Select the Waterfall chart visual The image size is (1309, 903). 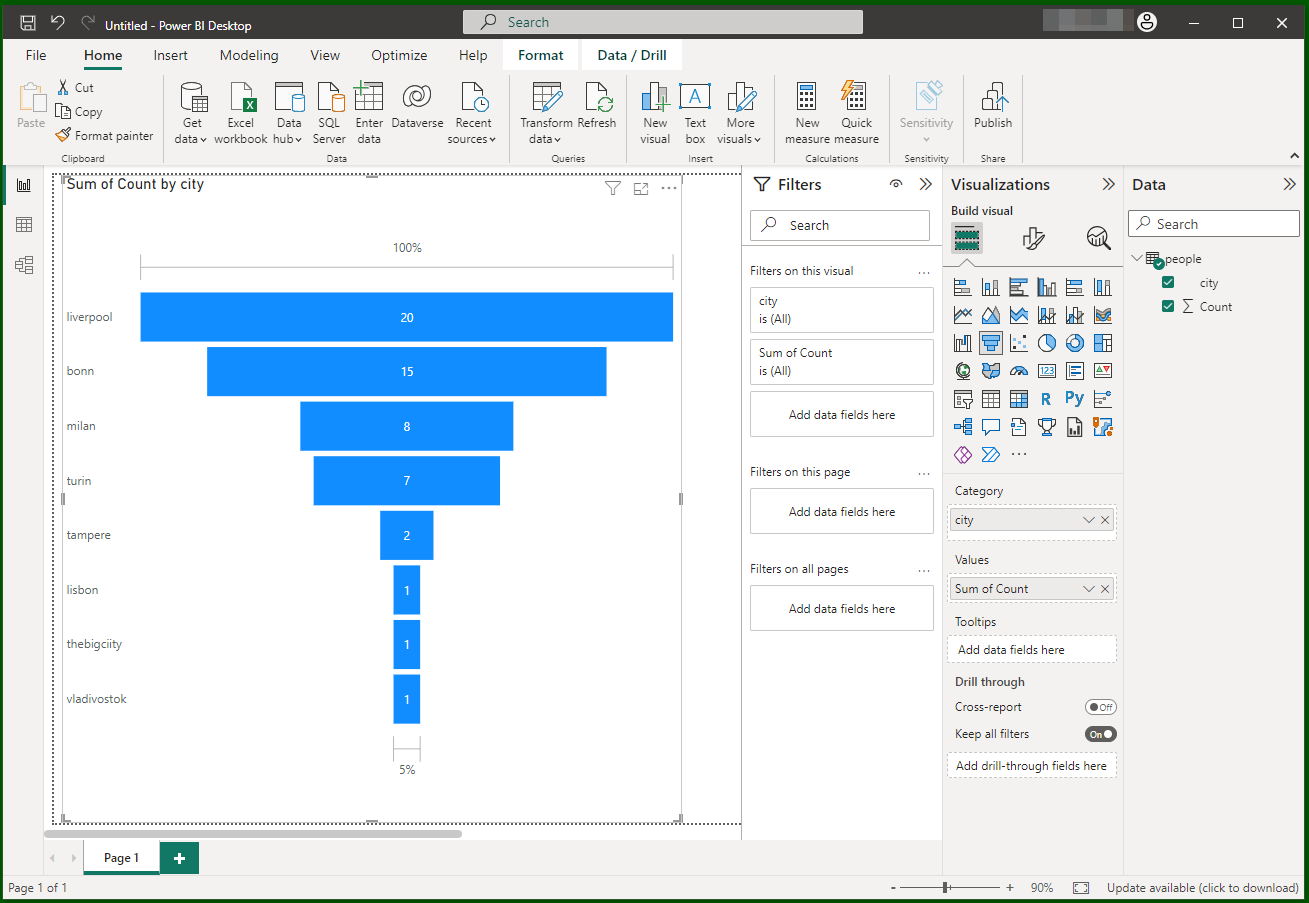pos(963,343)
